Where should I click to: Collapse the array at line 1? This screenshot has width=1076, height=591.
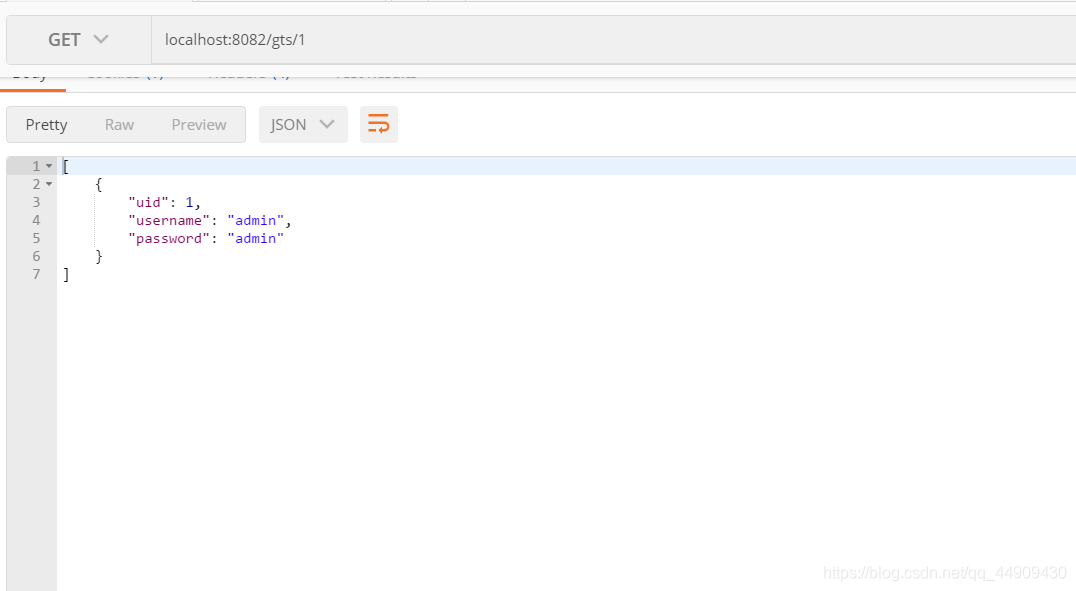(x=49, y=166)
